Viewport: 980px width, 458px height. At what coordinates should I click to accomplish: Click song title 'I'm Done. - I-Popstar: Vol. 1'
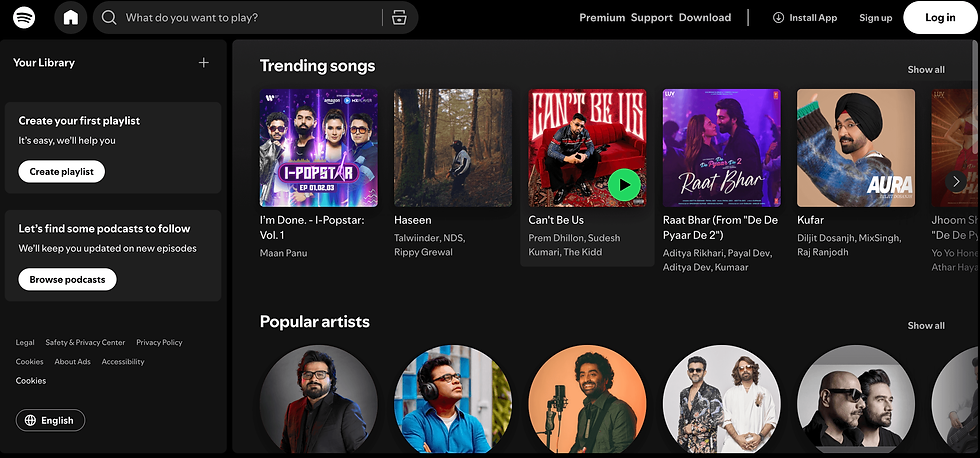[312, 227]
